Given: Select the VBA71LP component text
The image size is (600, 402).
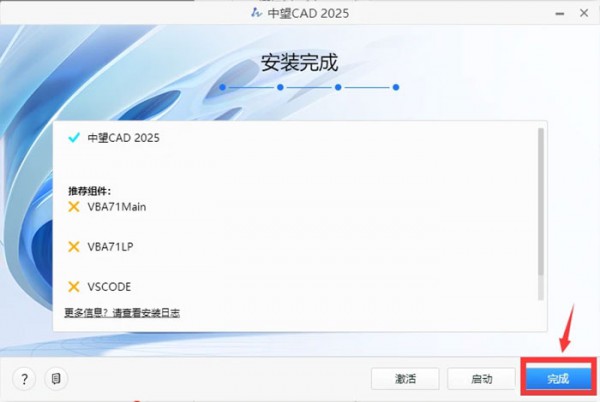Looking at the screenshot, I should (x=110, y=247).
